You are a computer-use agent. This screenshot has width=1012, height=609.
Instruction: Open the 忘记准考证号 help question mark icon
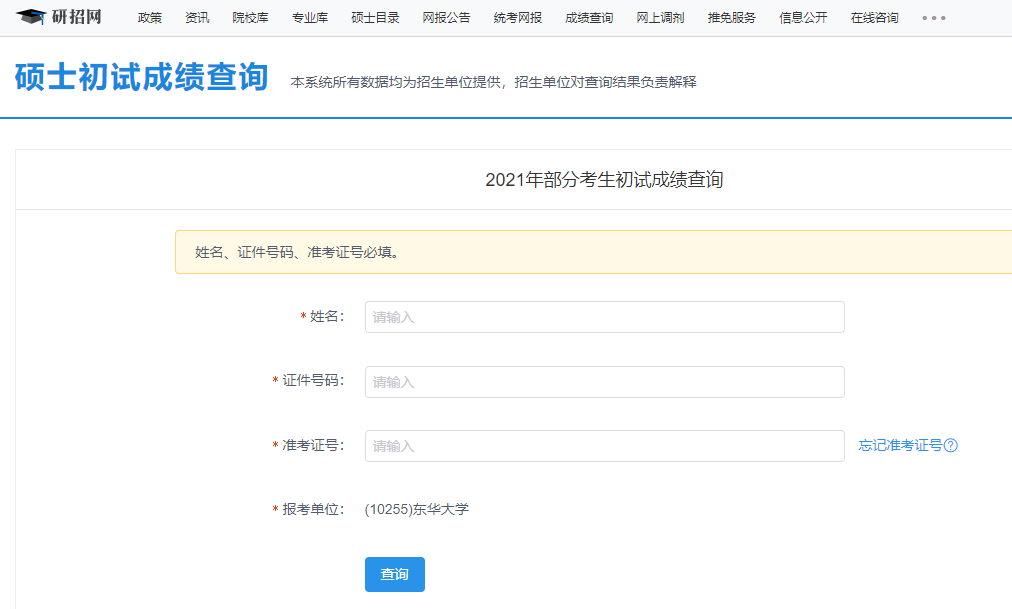click(952, 445)
